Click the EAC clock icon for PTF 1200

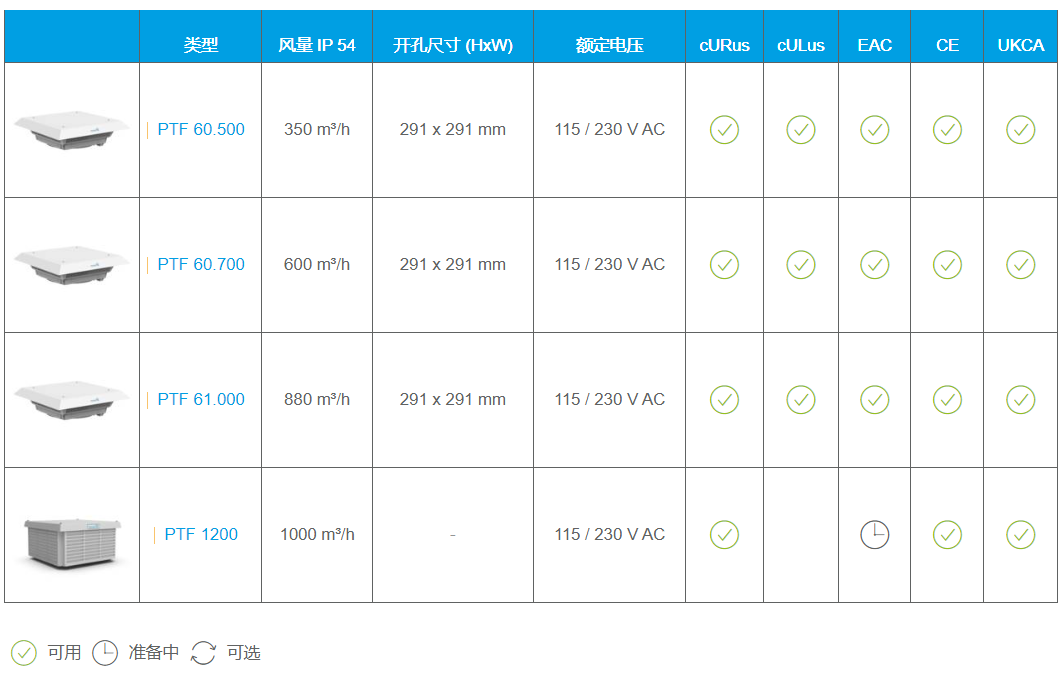pos(875,535)
